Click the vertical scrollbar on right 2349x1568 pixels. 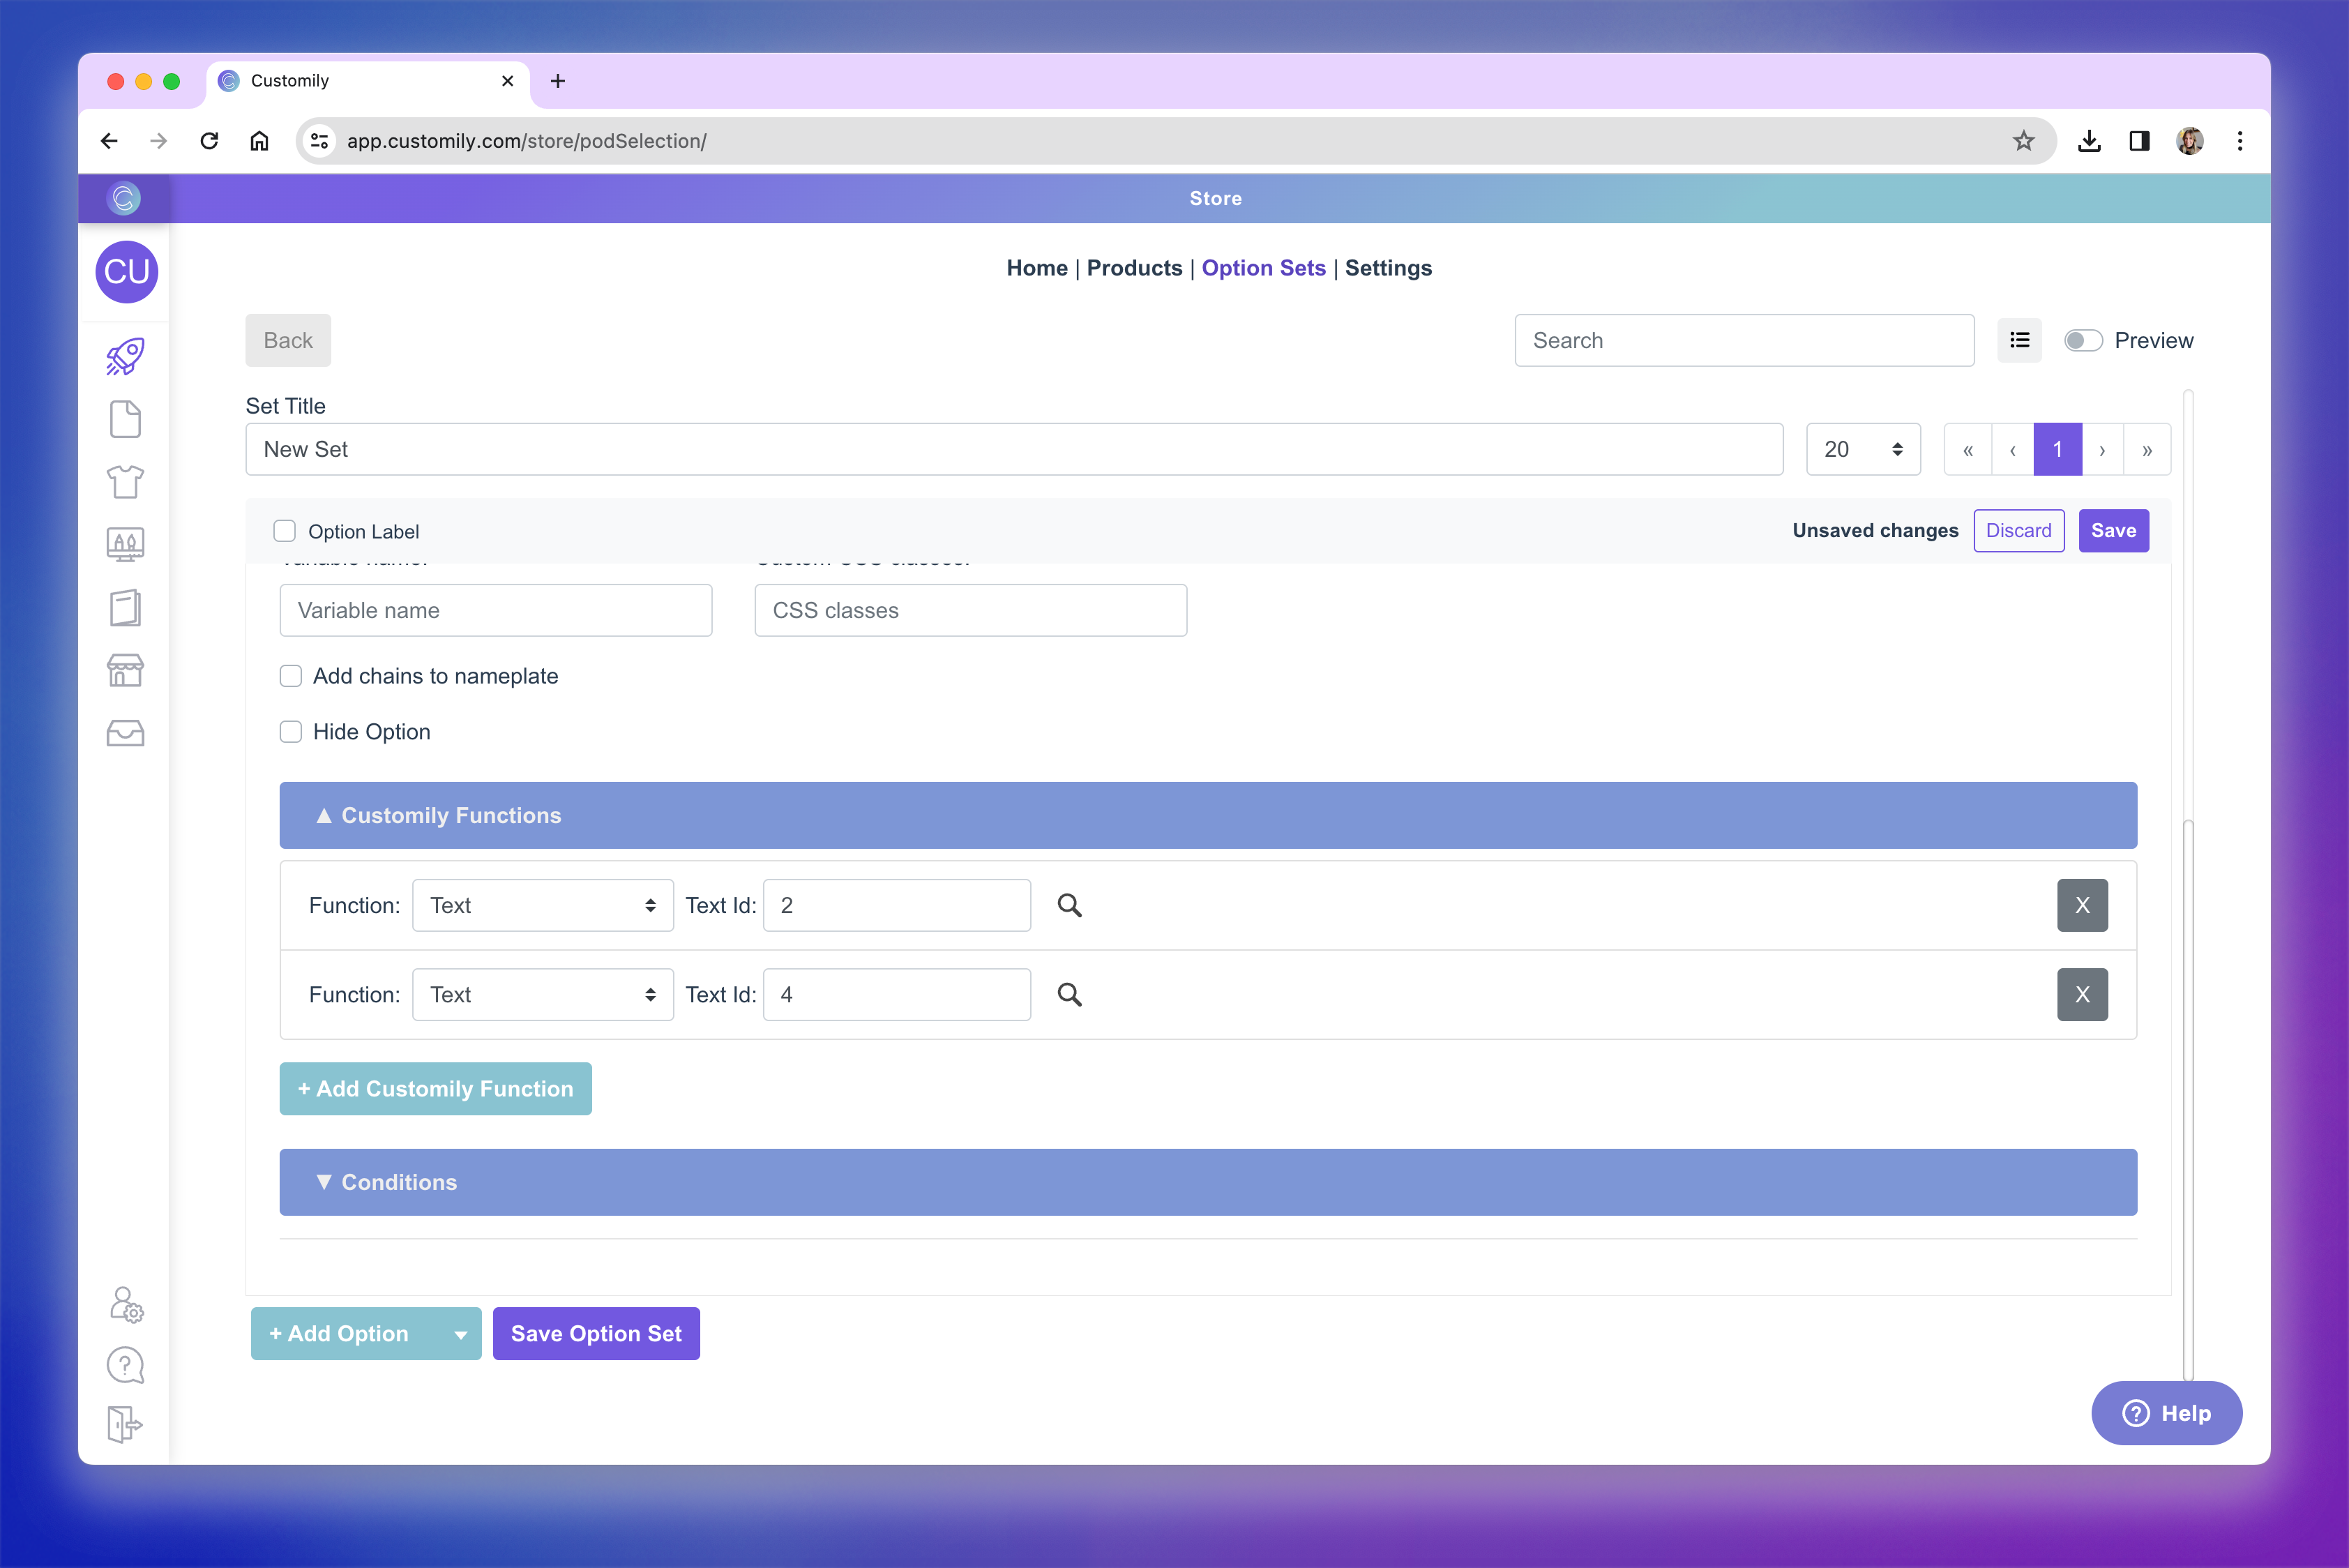[x=2188, y=1100]
